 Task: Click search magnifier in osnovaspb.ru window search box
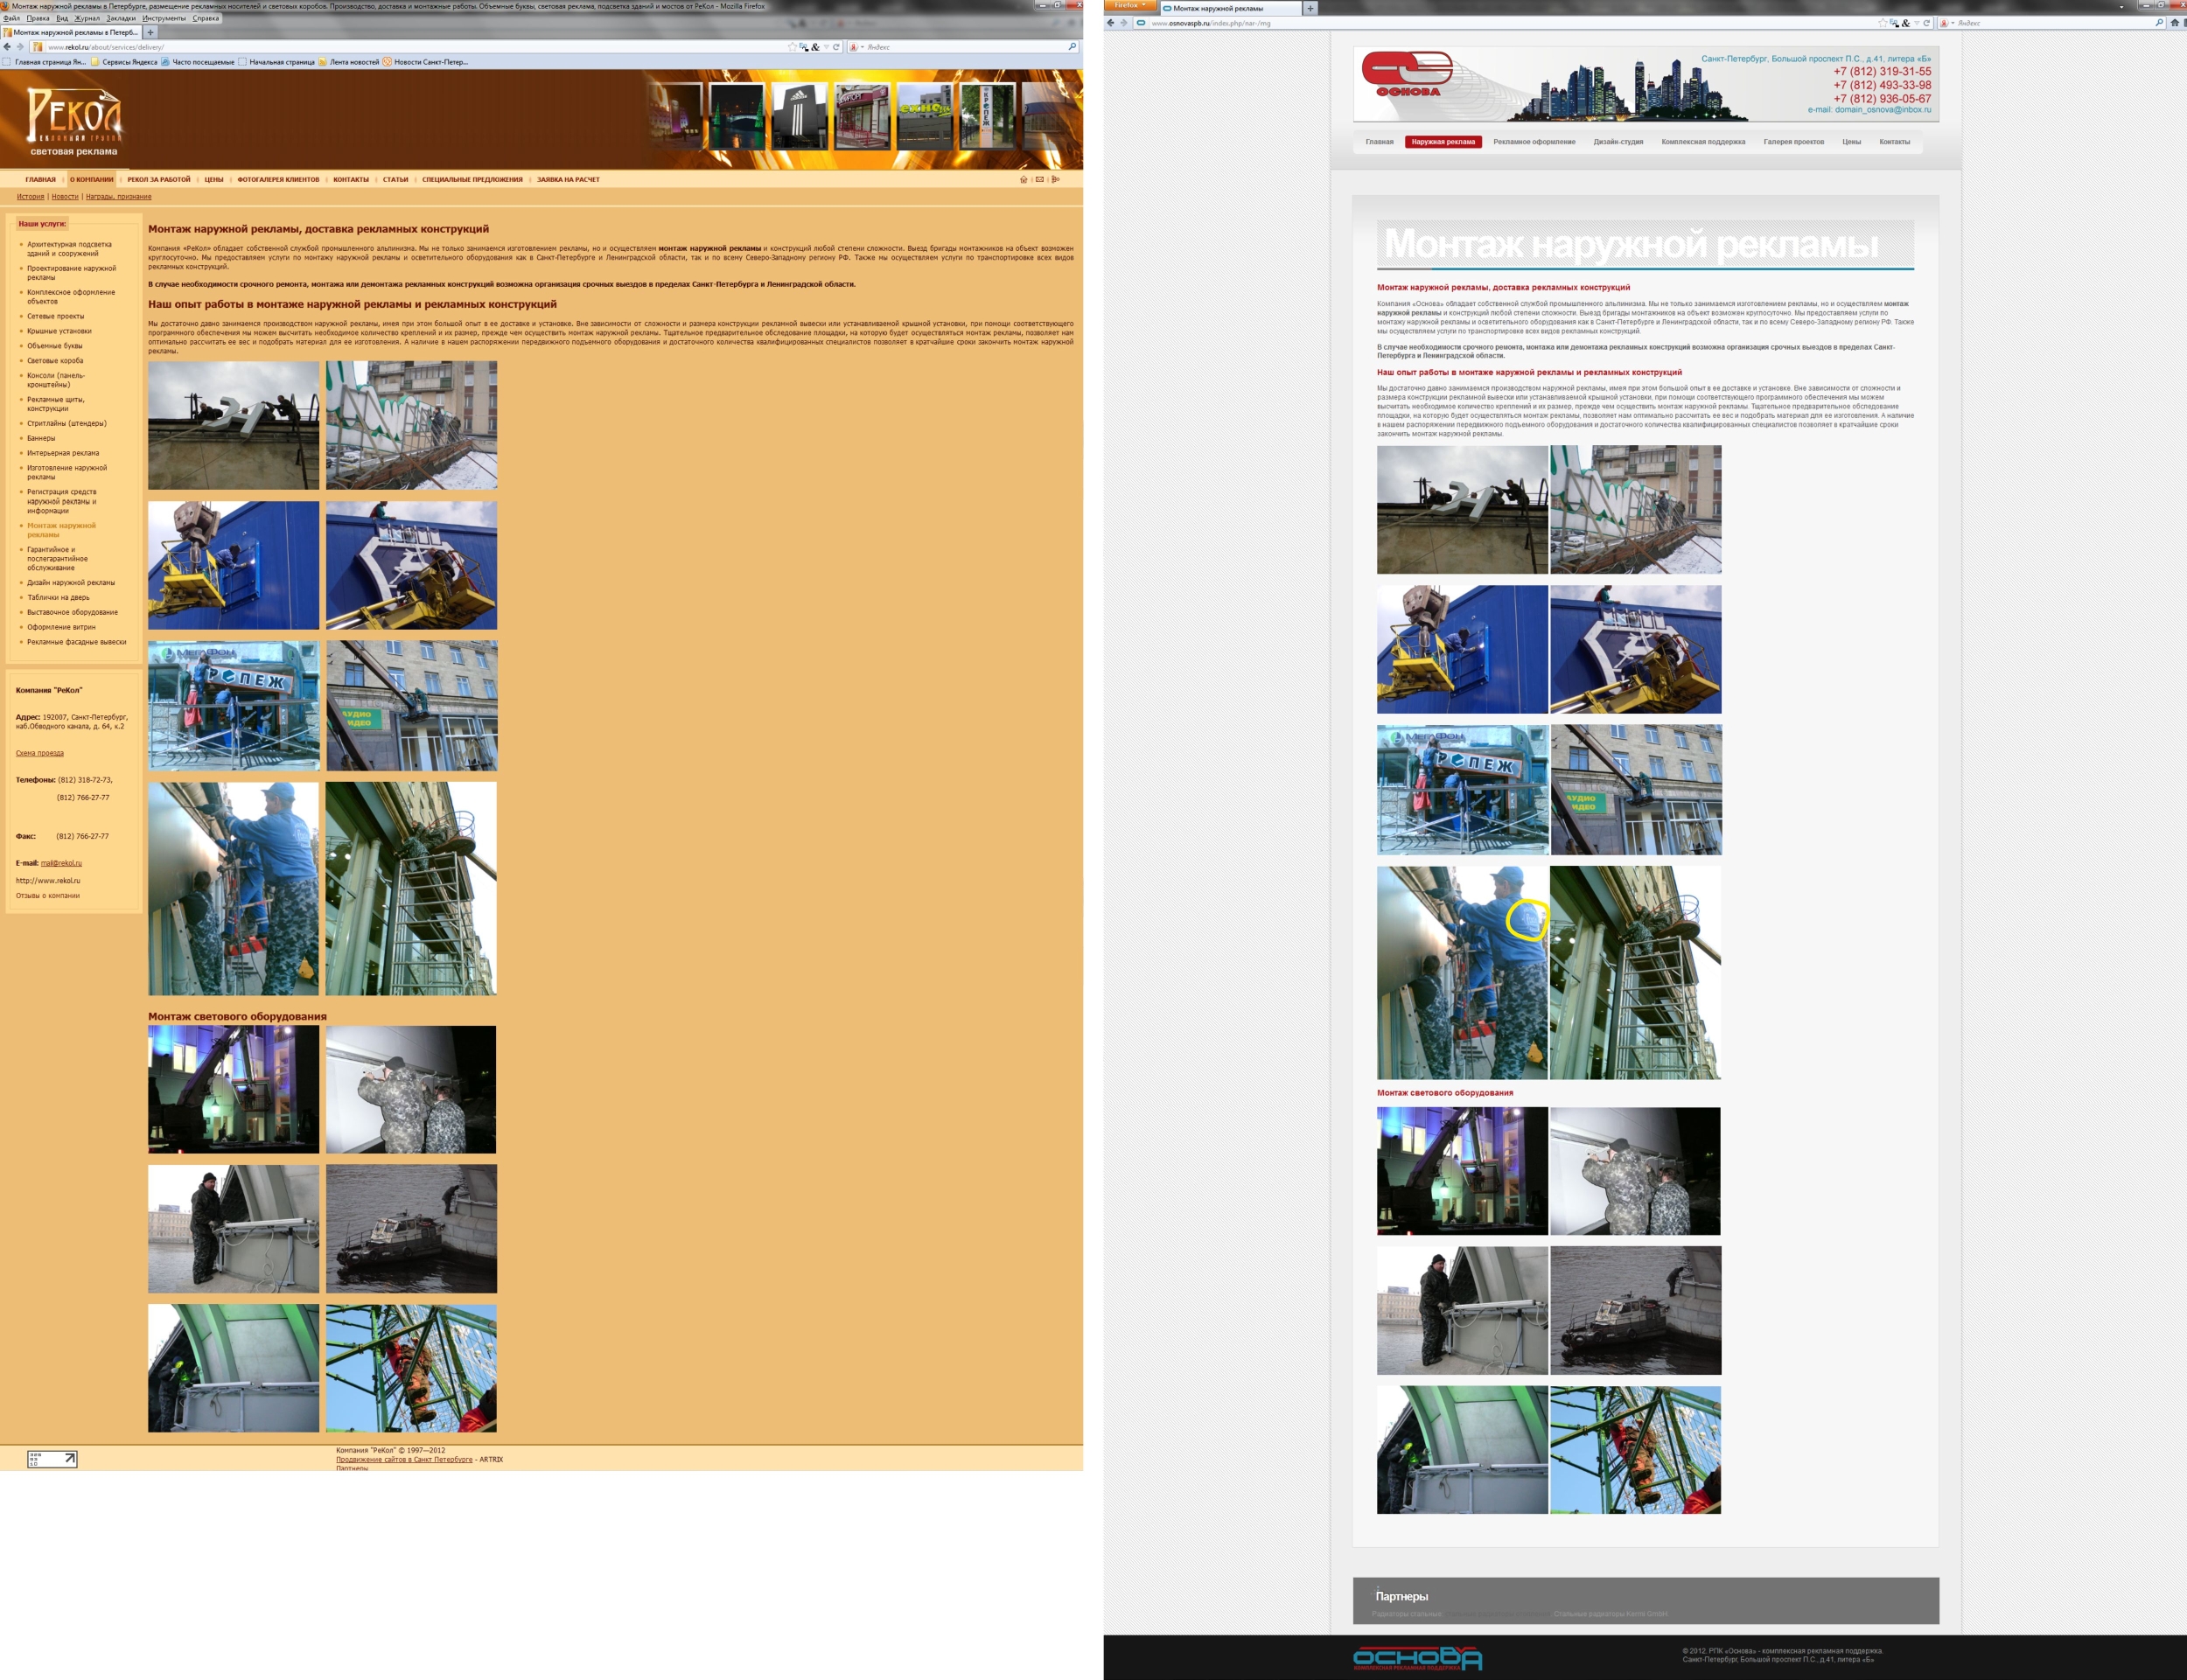[2159, 23]
